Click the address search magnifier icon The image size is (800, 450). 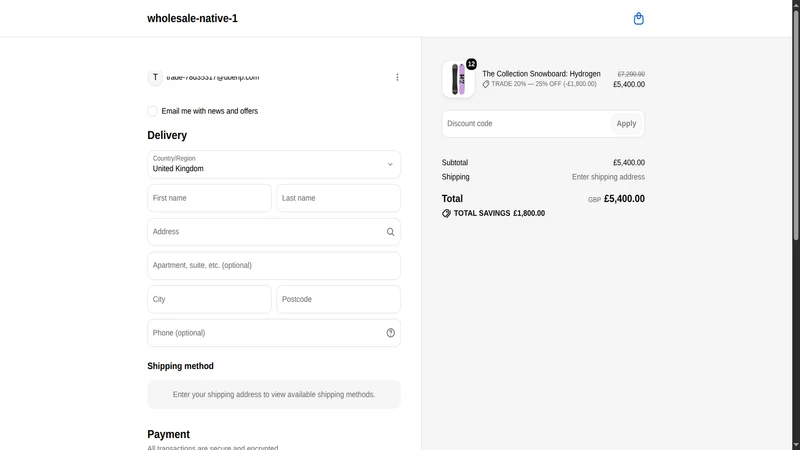coord(390,232)
